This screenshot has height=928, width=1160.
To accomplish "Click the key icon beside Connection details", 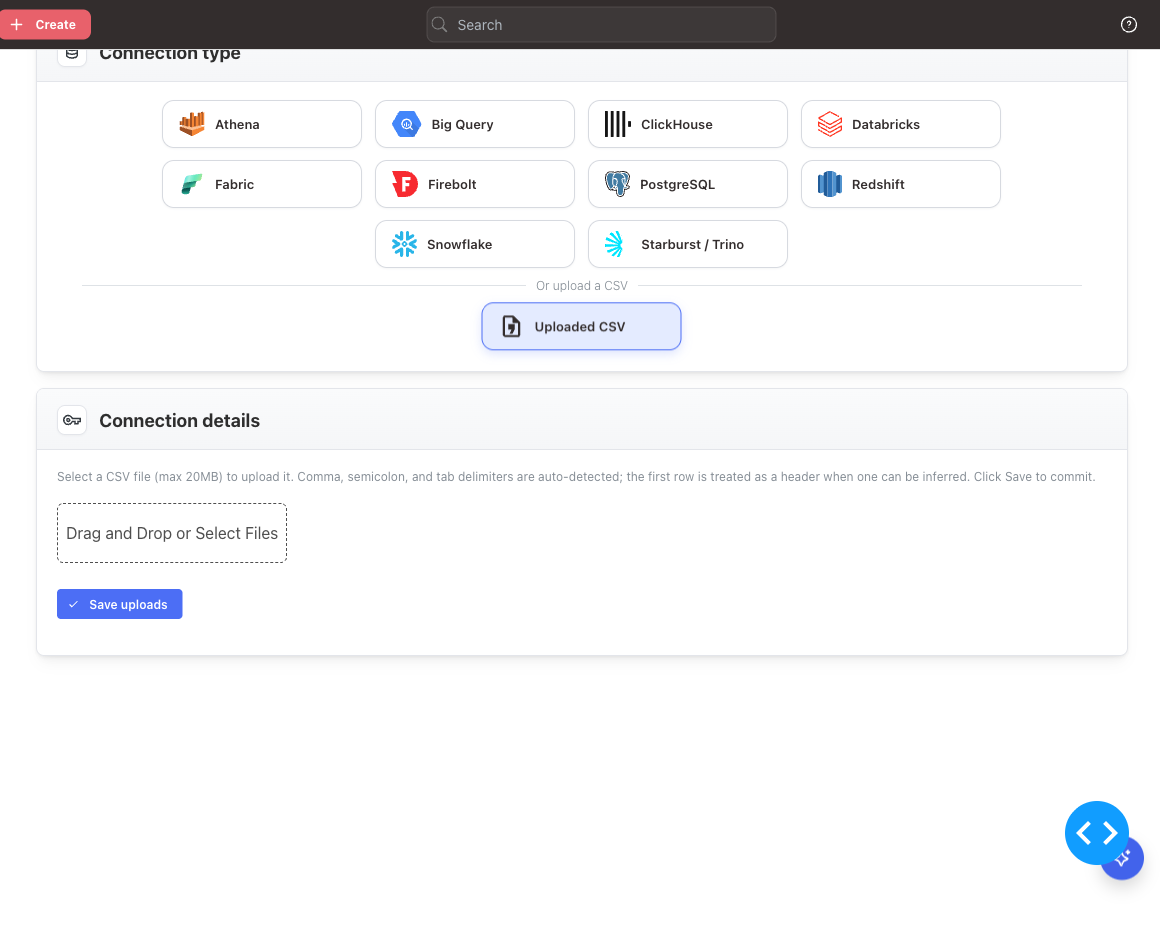I will click(72, 420).
